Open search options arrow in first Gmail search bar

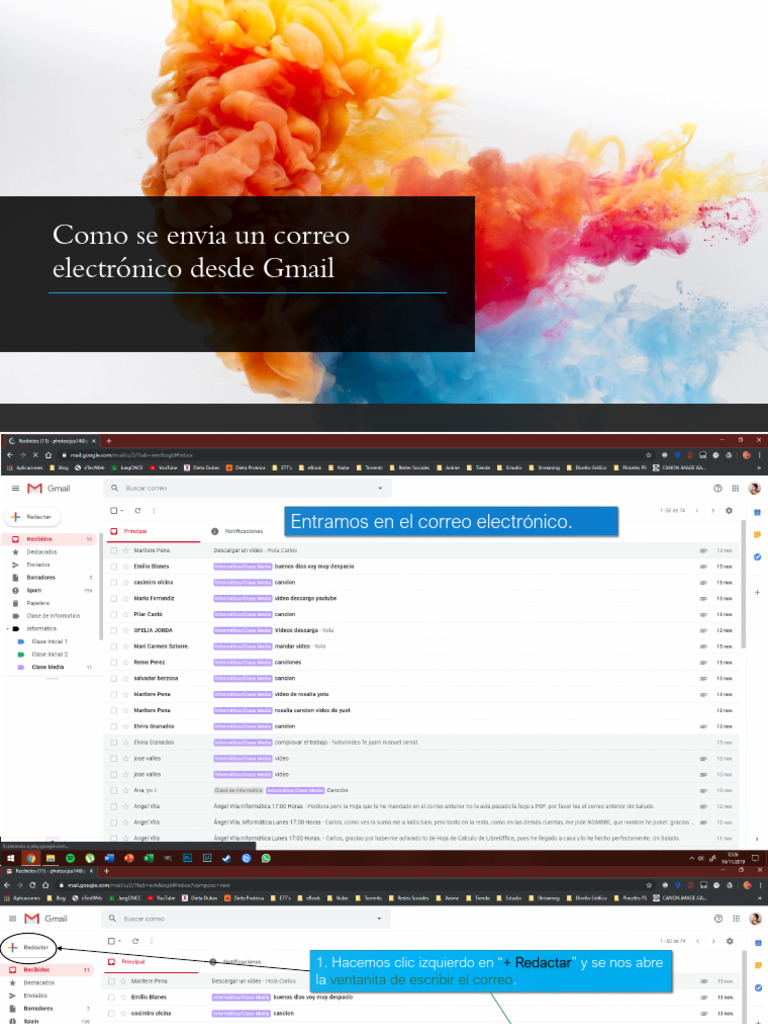(380, 488)
